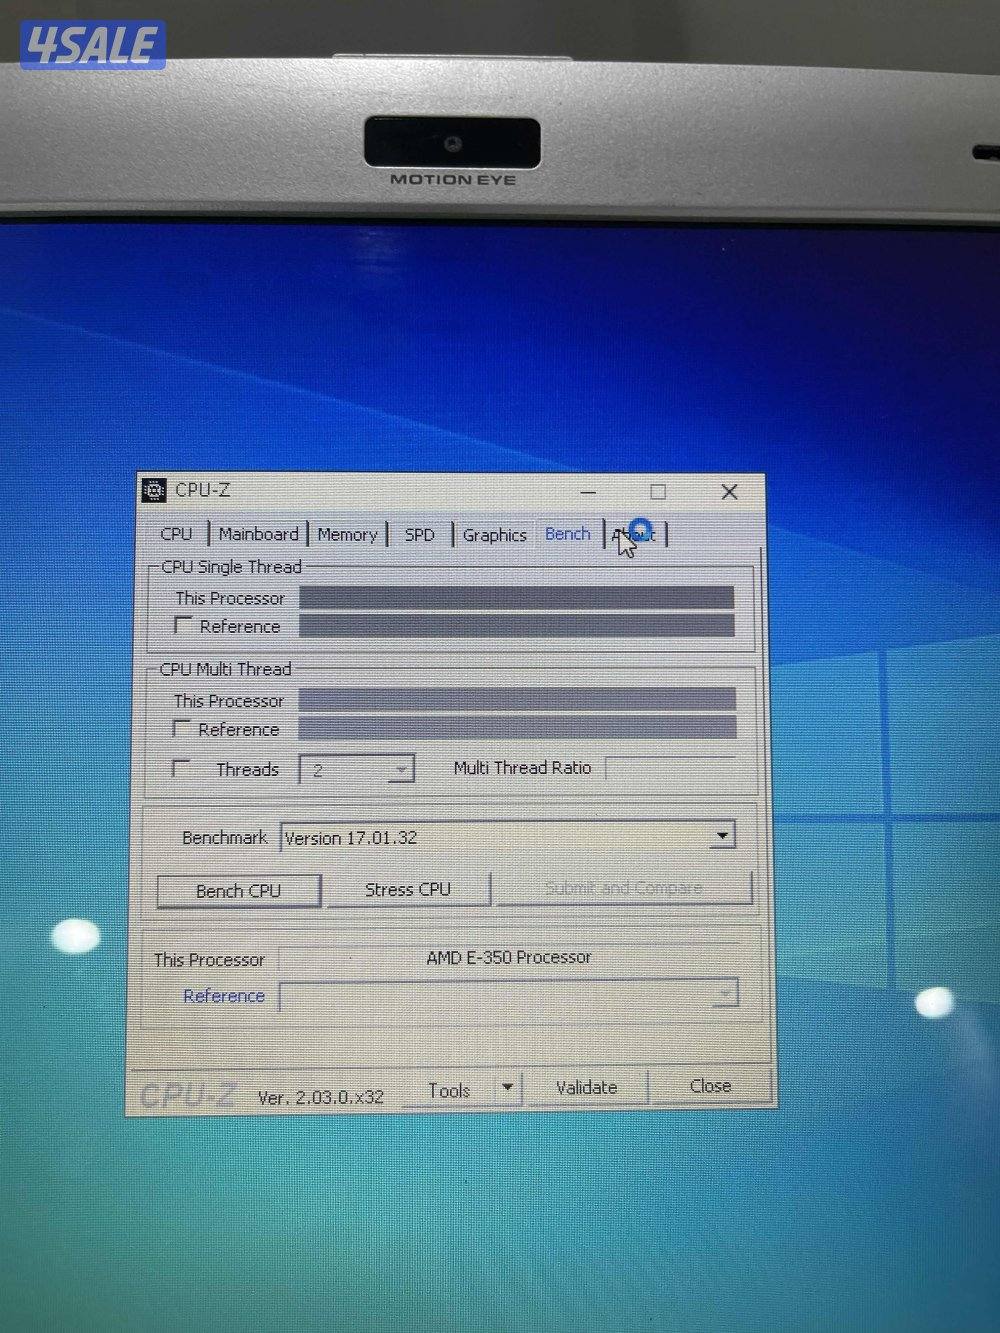Click the CPU-Z icon in the title bar
The height and width of the screenshot is (1333, 1000).
156,491
